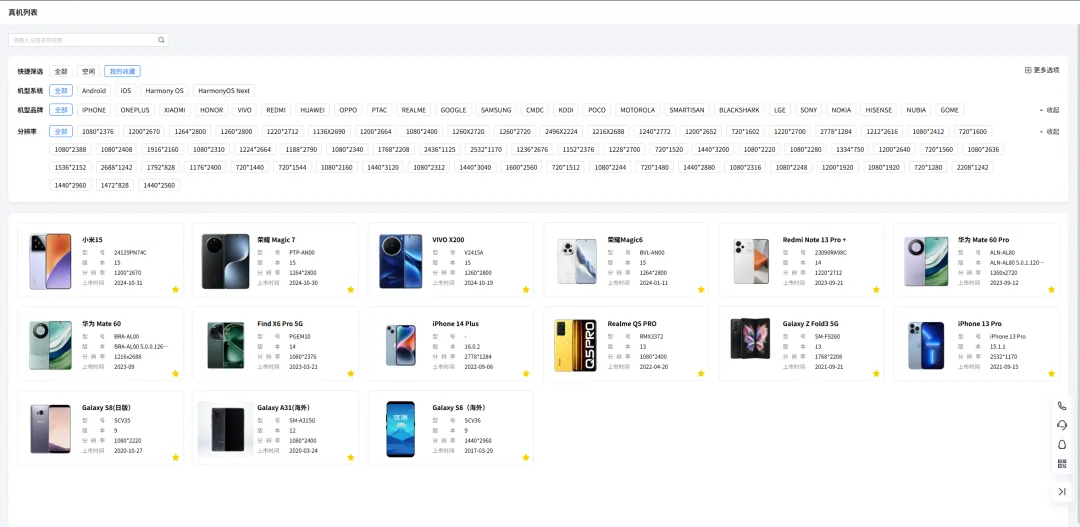1080x527 pixels.
Task: Filter brand by XIAOMI
Action: point(174,110)
